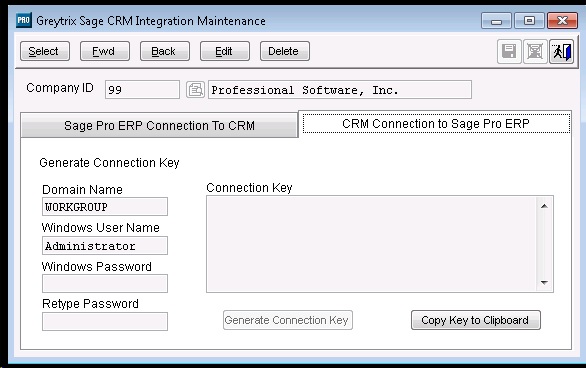Click the Retype Password label

[x=90, y=304]
